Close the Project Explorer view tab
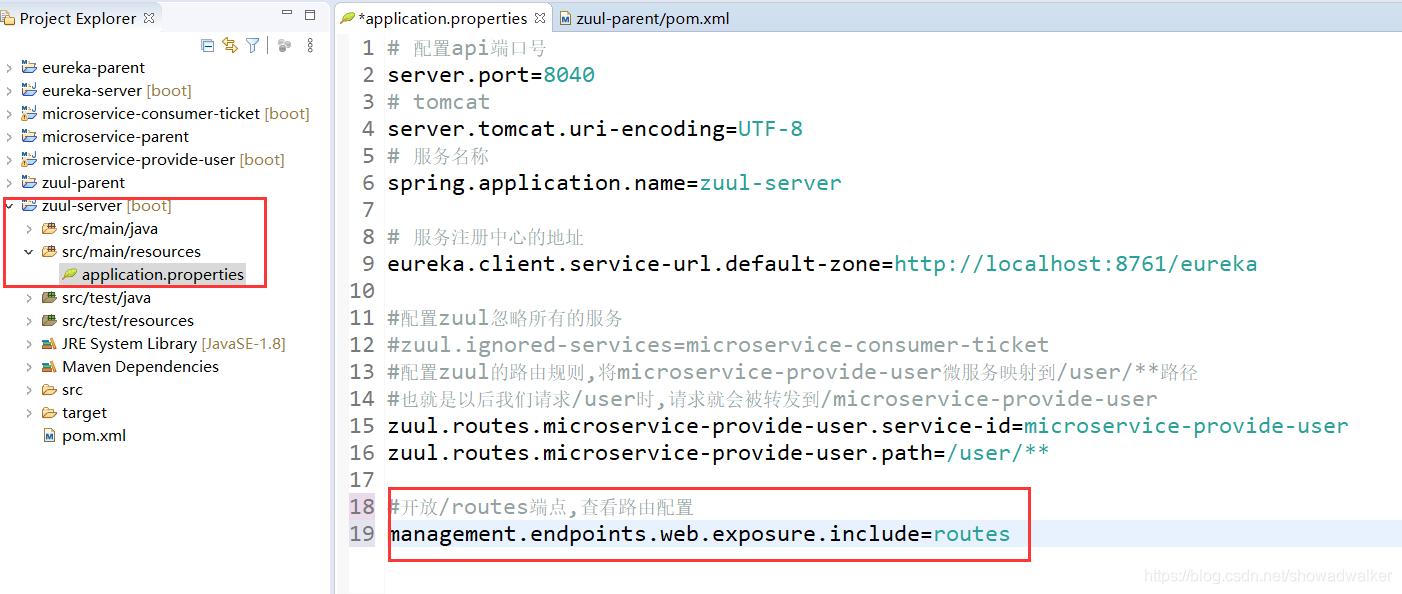Image resolution: width=1402 pixels, height=594 pixels. 149,18
